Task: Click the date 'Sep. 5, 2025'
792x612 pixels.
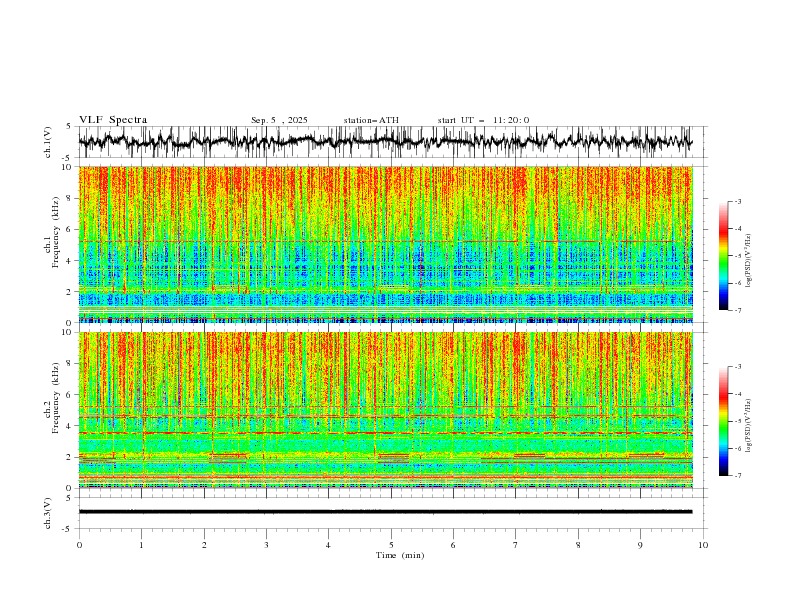Action: [279, 120]
